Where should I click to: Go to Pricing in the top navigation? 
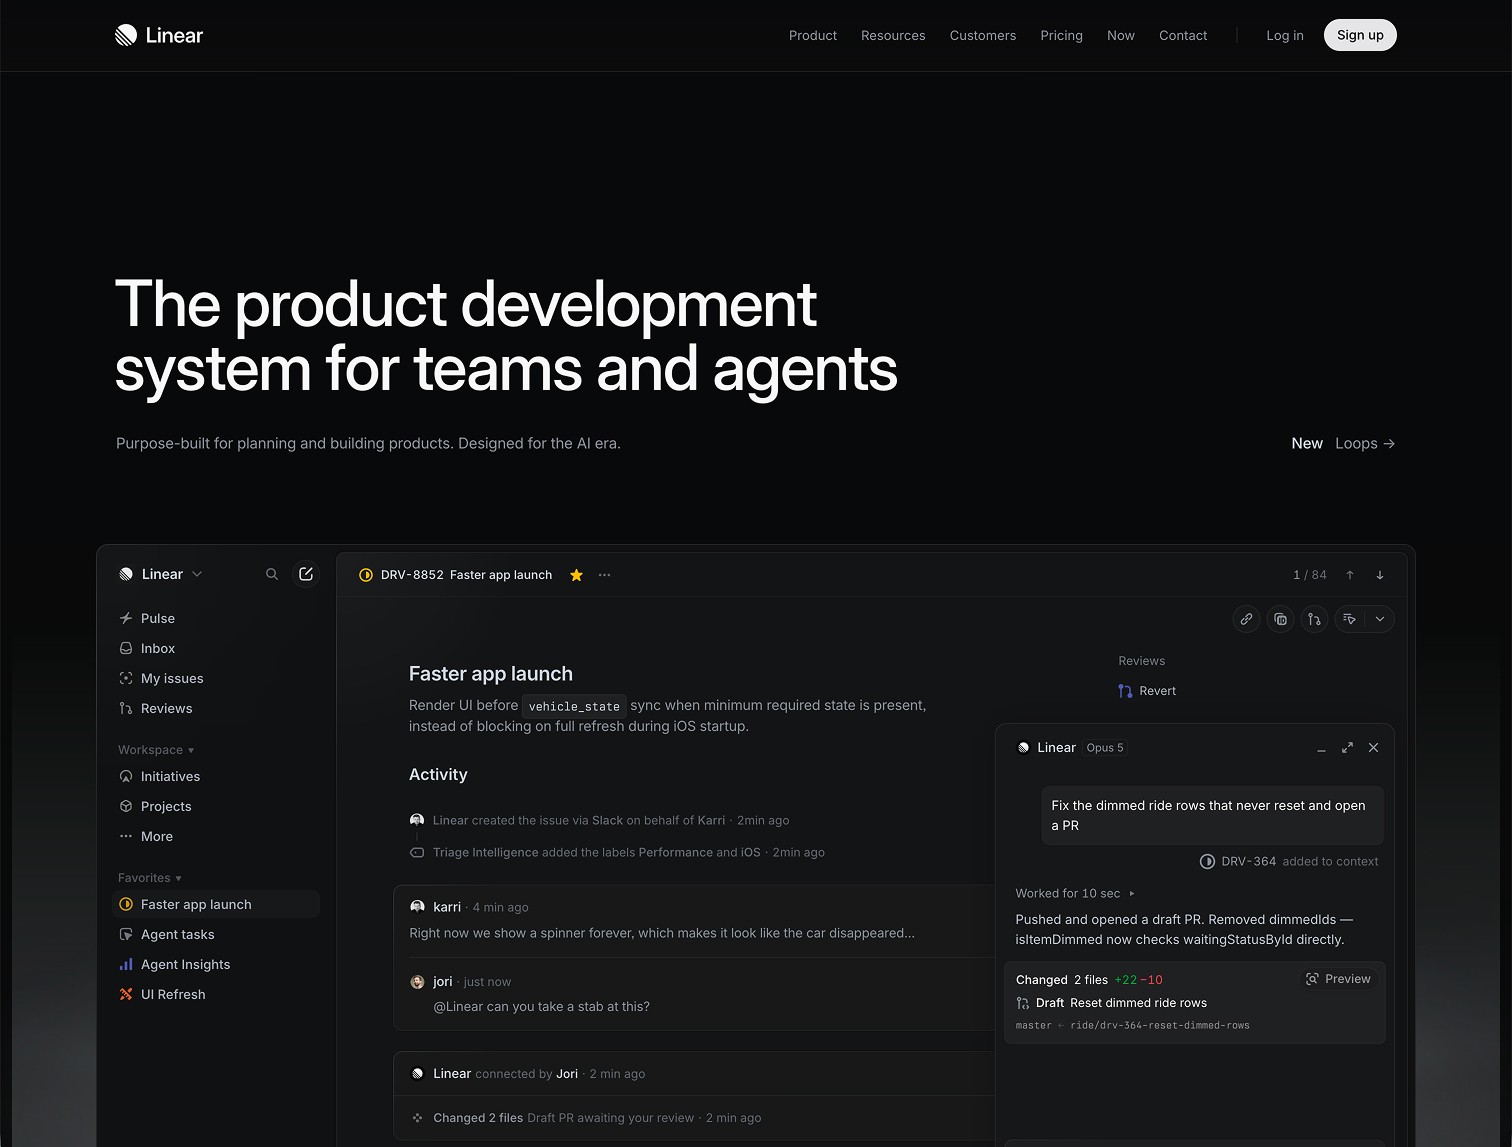pos(1061,35)
